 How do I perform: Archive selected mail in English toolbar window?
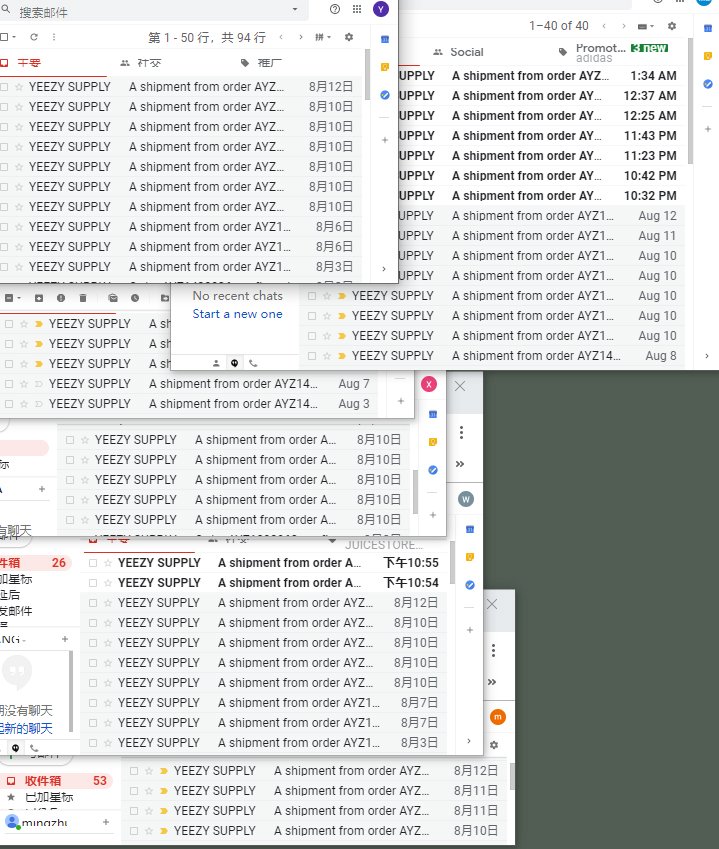click(x=39, y=298)
